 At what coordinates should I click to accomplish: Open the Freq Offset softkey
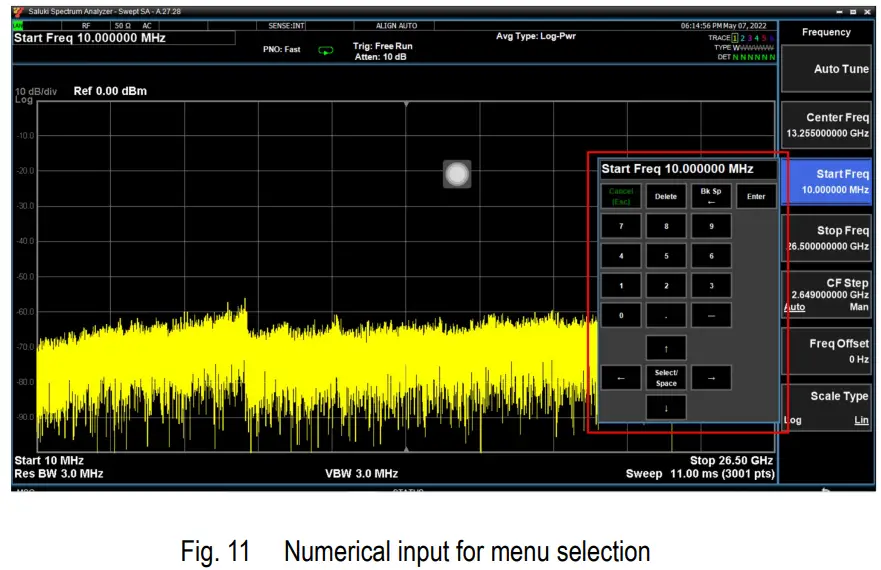click(x=826, y=351)
